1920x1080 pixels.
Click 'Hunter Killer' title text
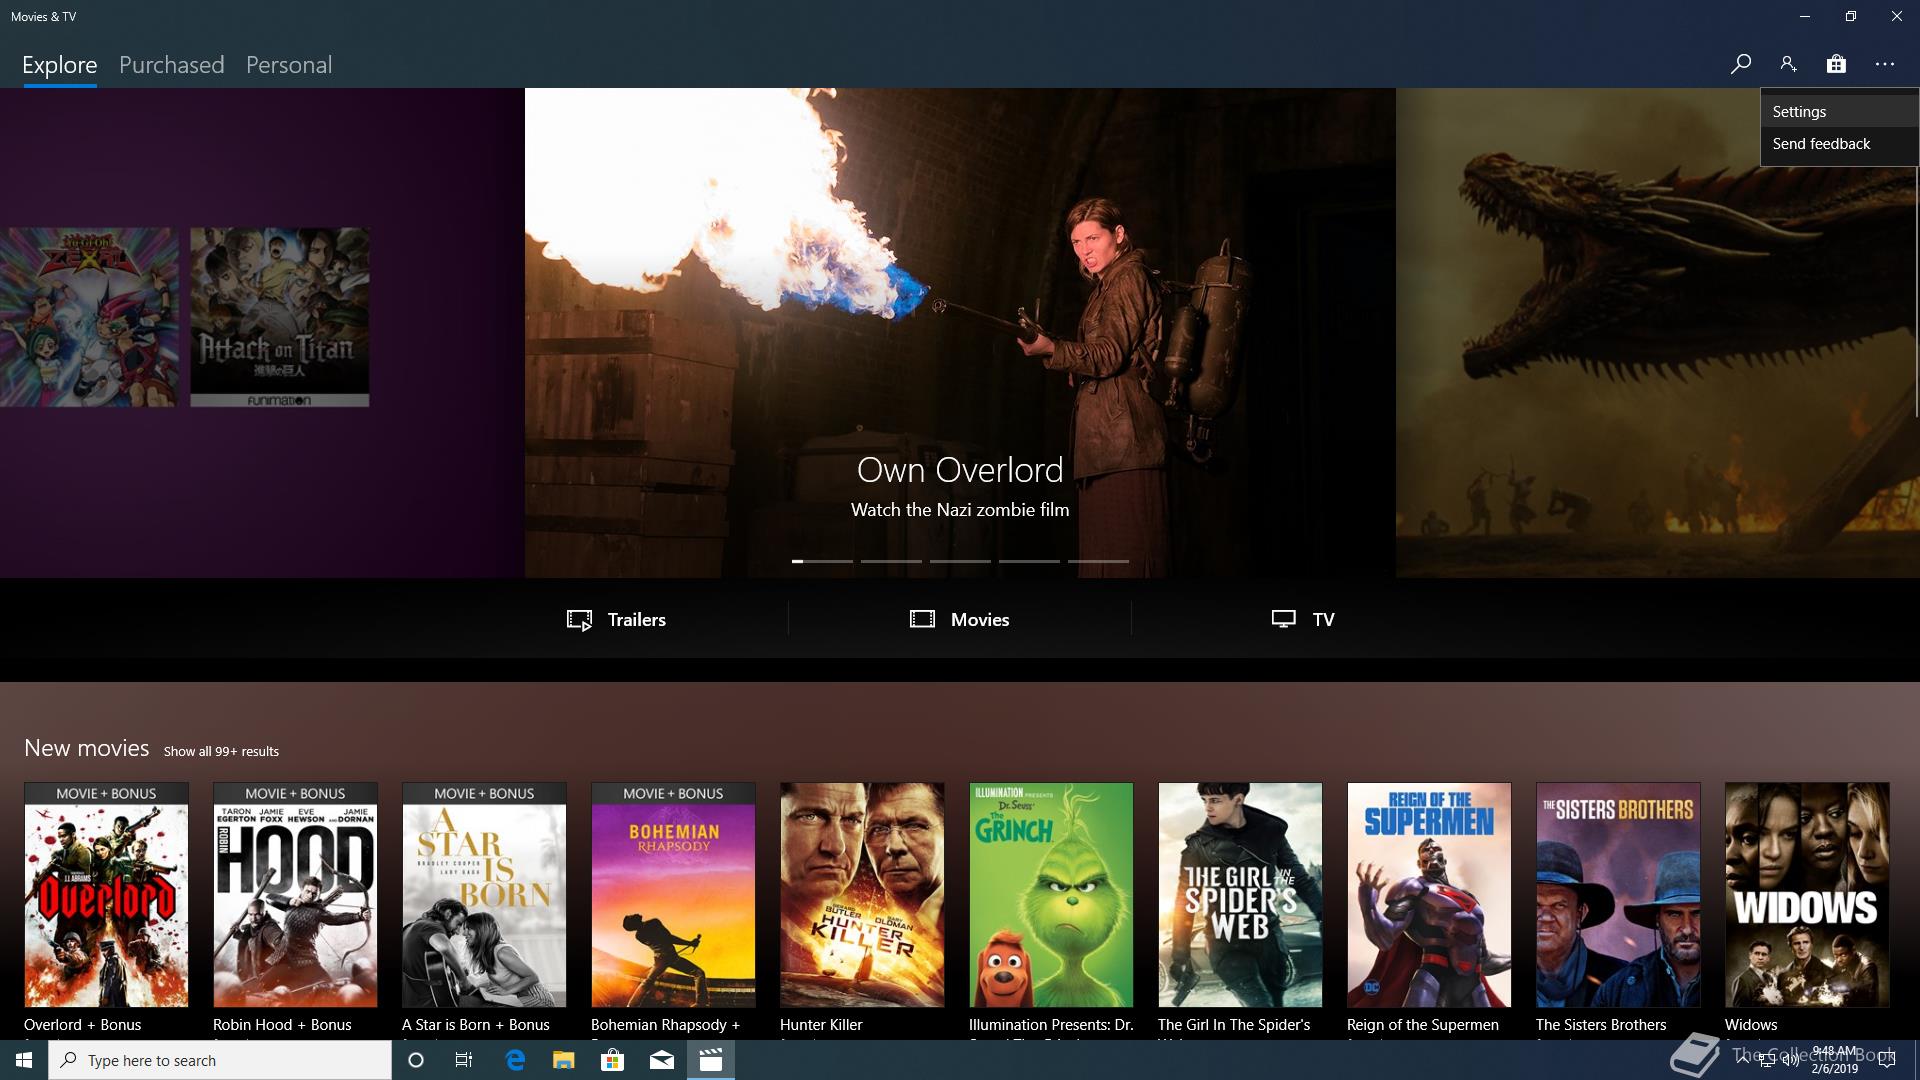pos(821,1025)
